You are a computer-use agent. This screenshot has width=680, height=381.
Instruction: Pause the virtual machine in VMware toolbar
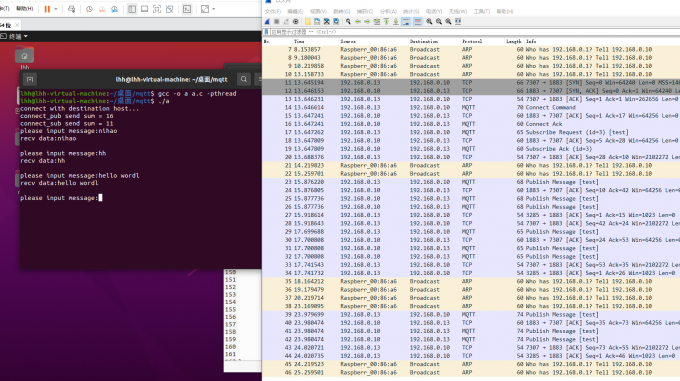click(47, 9)
